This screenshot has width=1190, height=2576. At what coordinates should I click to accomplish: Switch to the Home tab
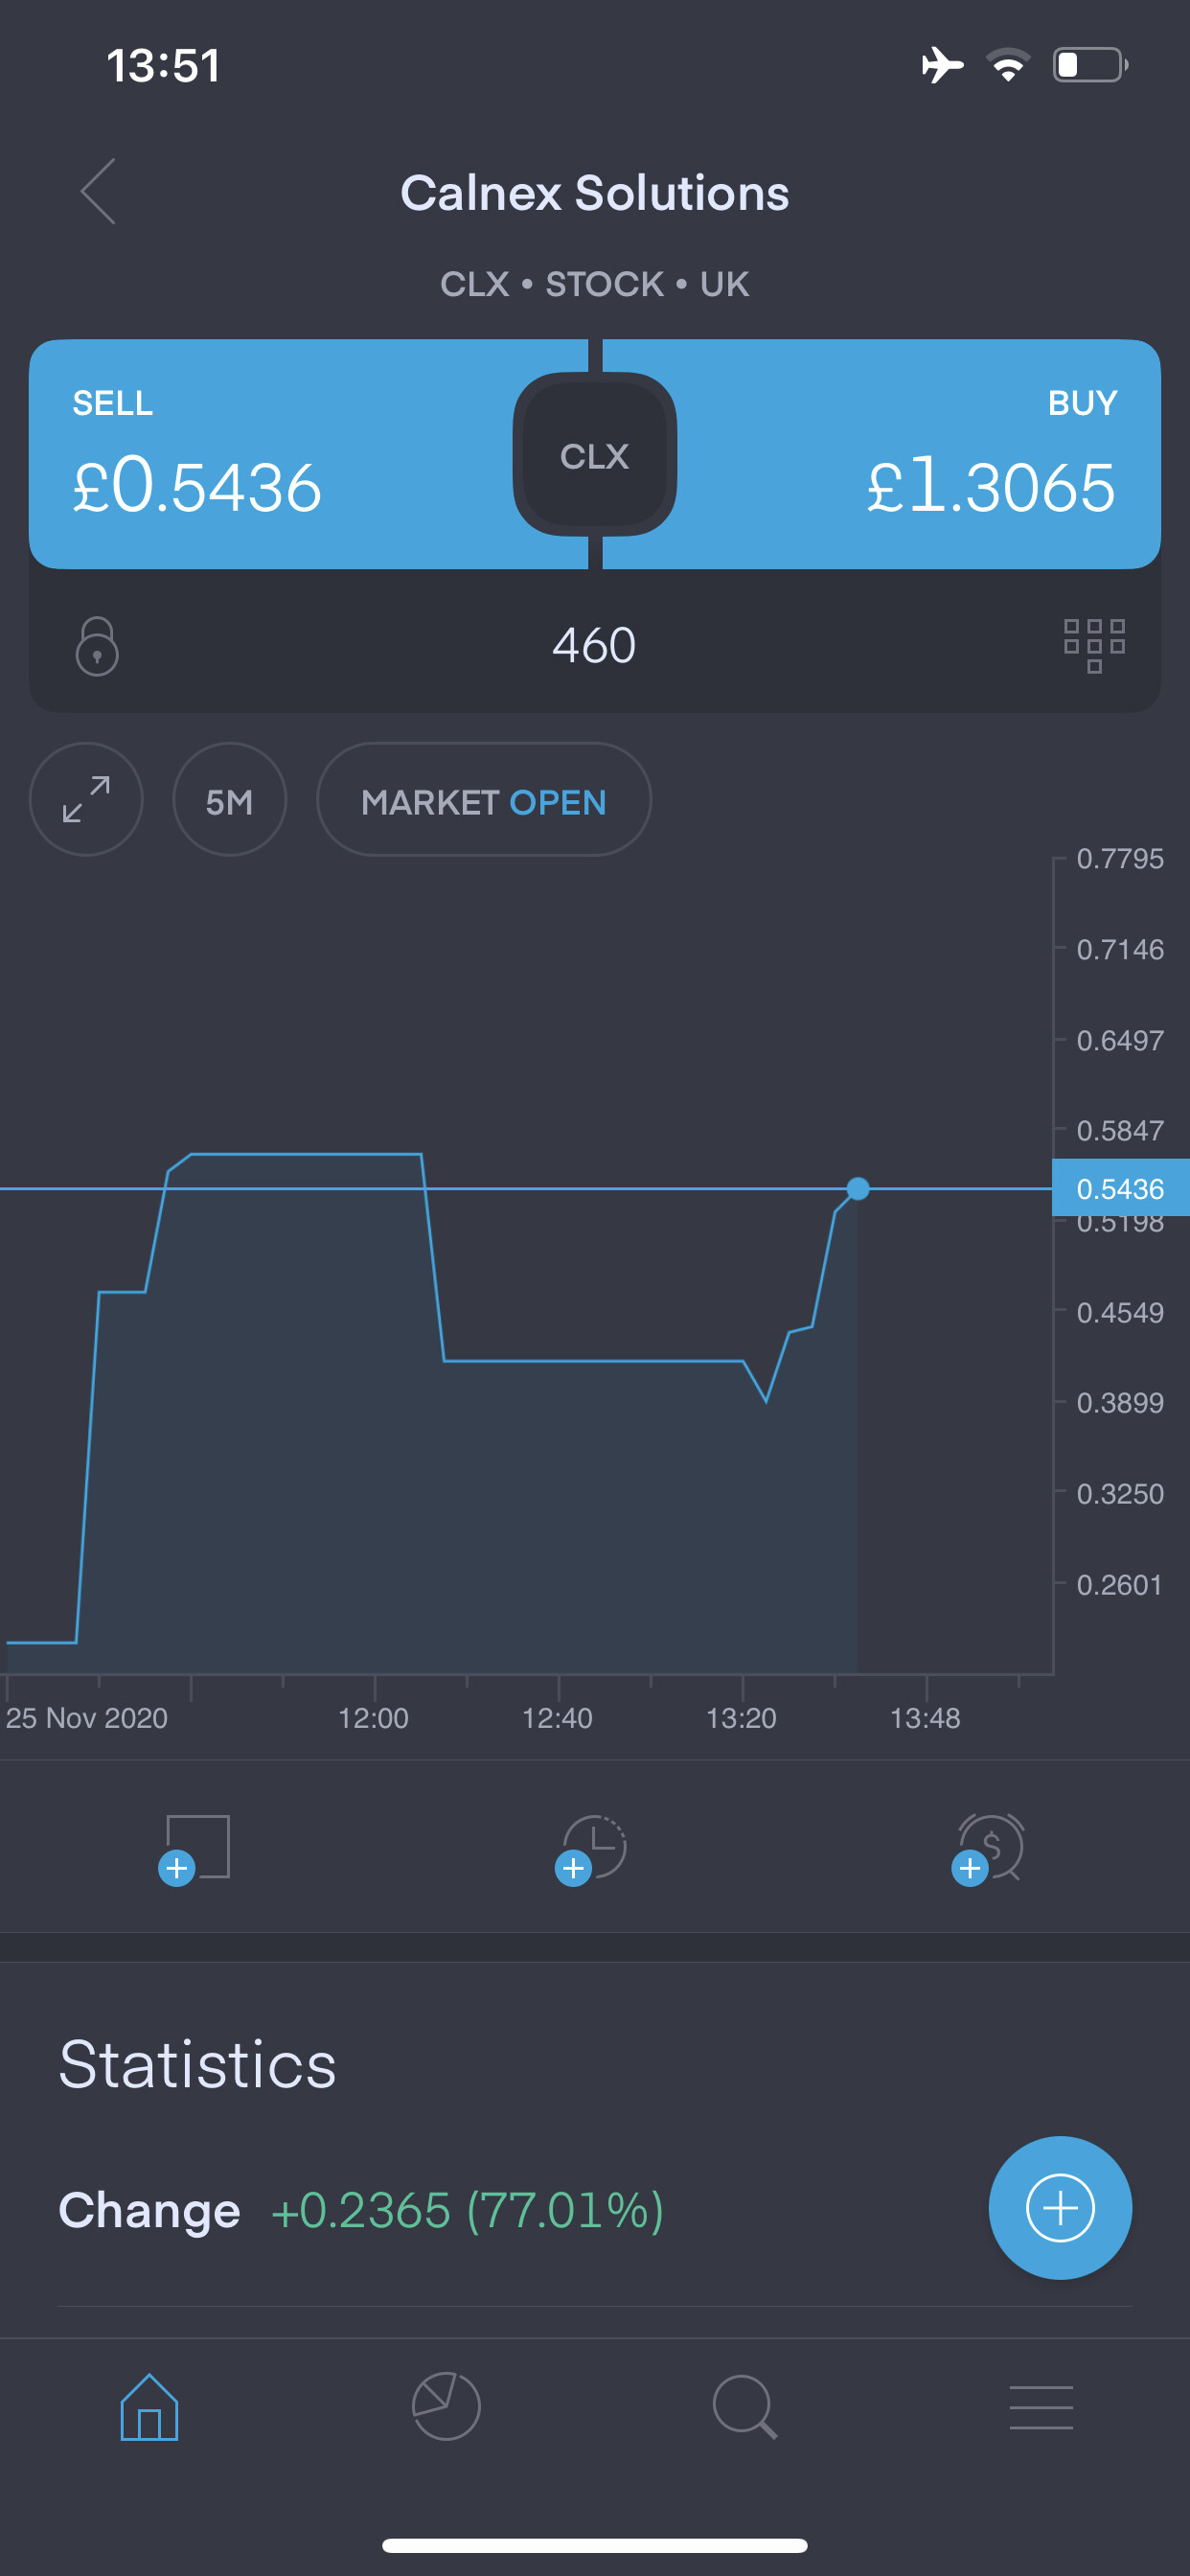click(x=149, y=2407)
